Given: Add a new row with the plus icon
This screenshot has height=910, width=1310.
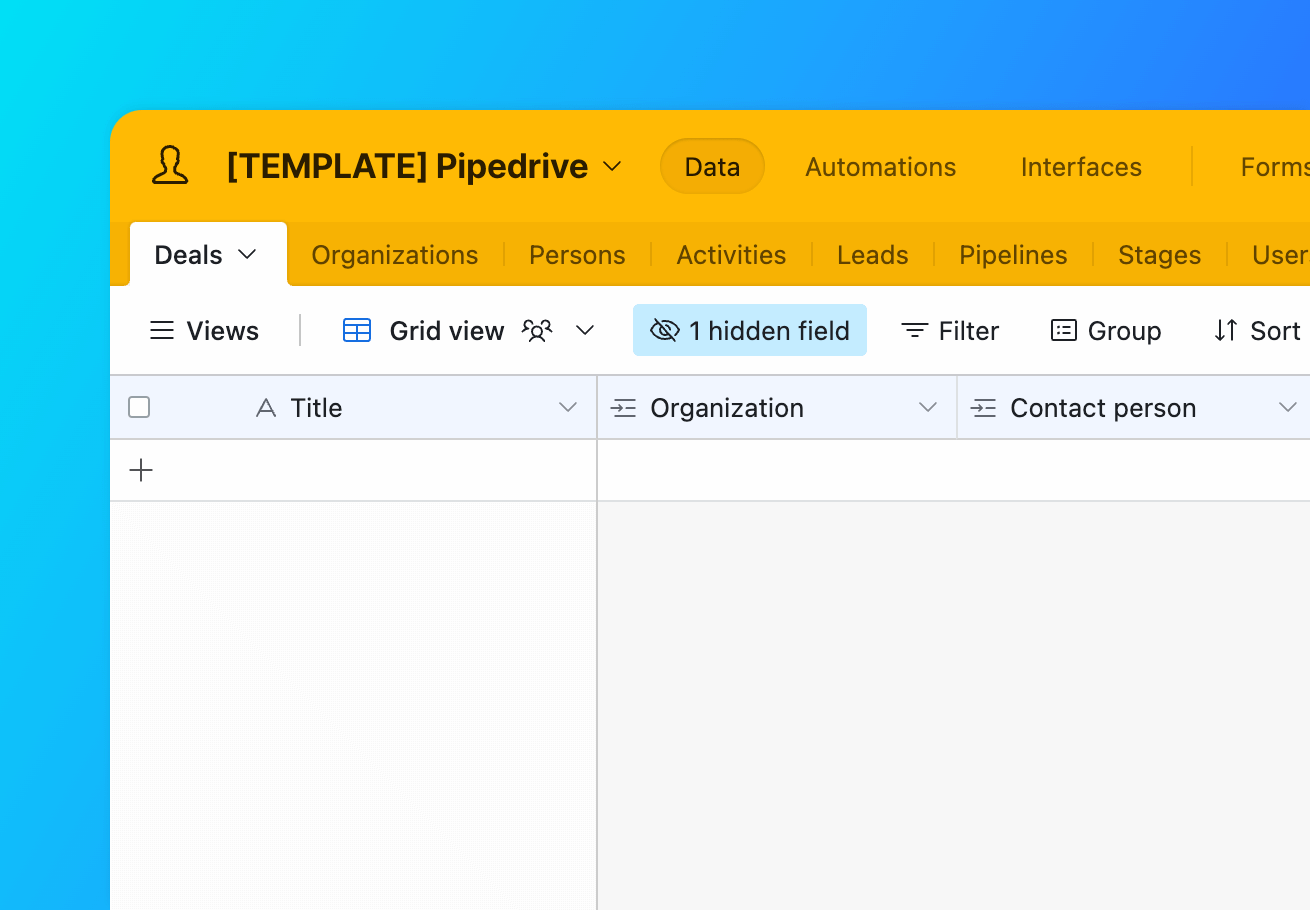Looking at the screenshot, I should 141,470.
